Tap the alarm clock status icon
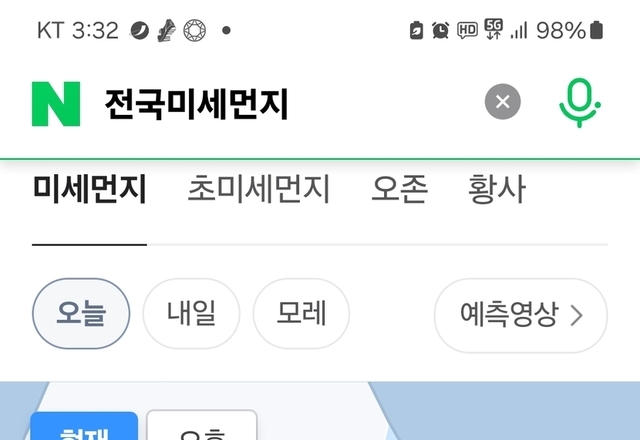 tap(440, 30)
